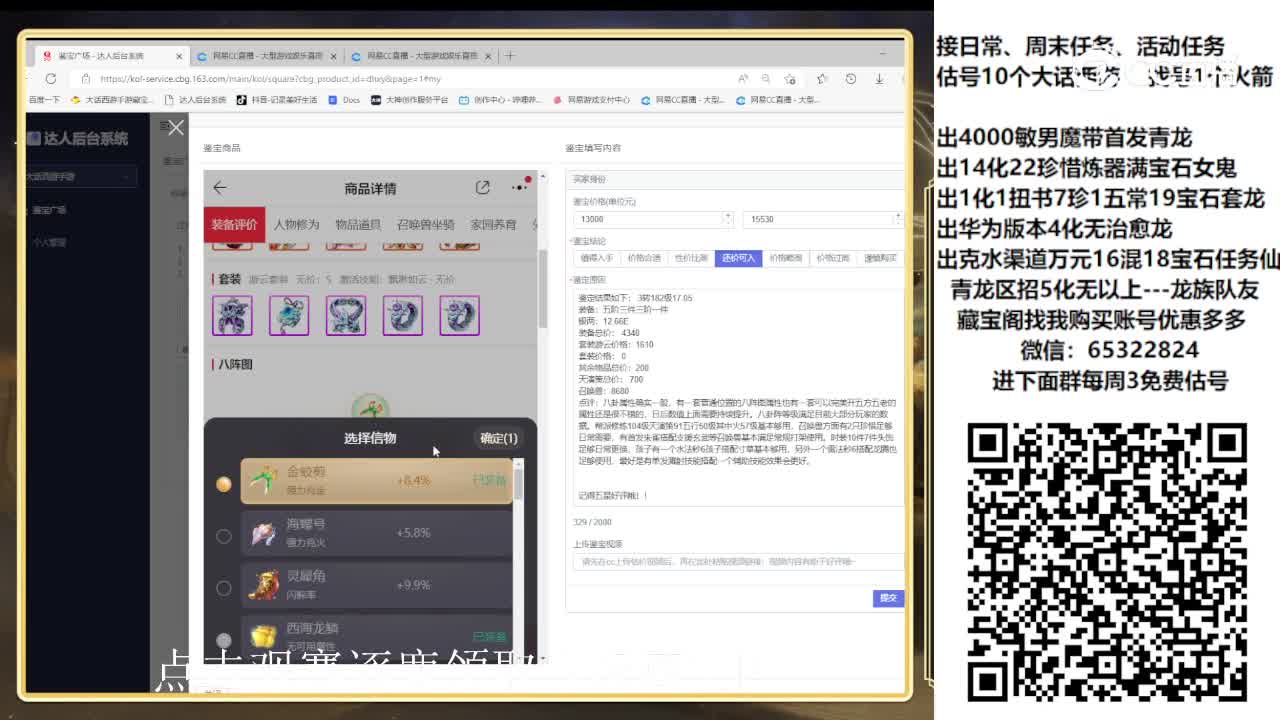This screenshot has height=720, width=1280.
Task: Open the browser history icon
Action: tap(850, 78)
